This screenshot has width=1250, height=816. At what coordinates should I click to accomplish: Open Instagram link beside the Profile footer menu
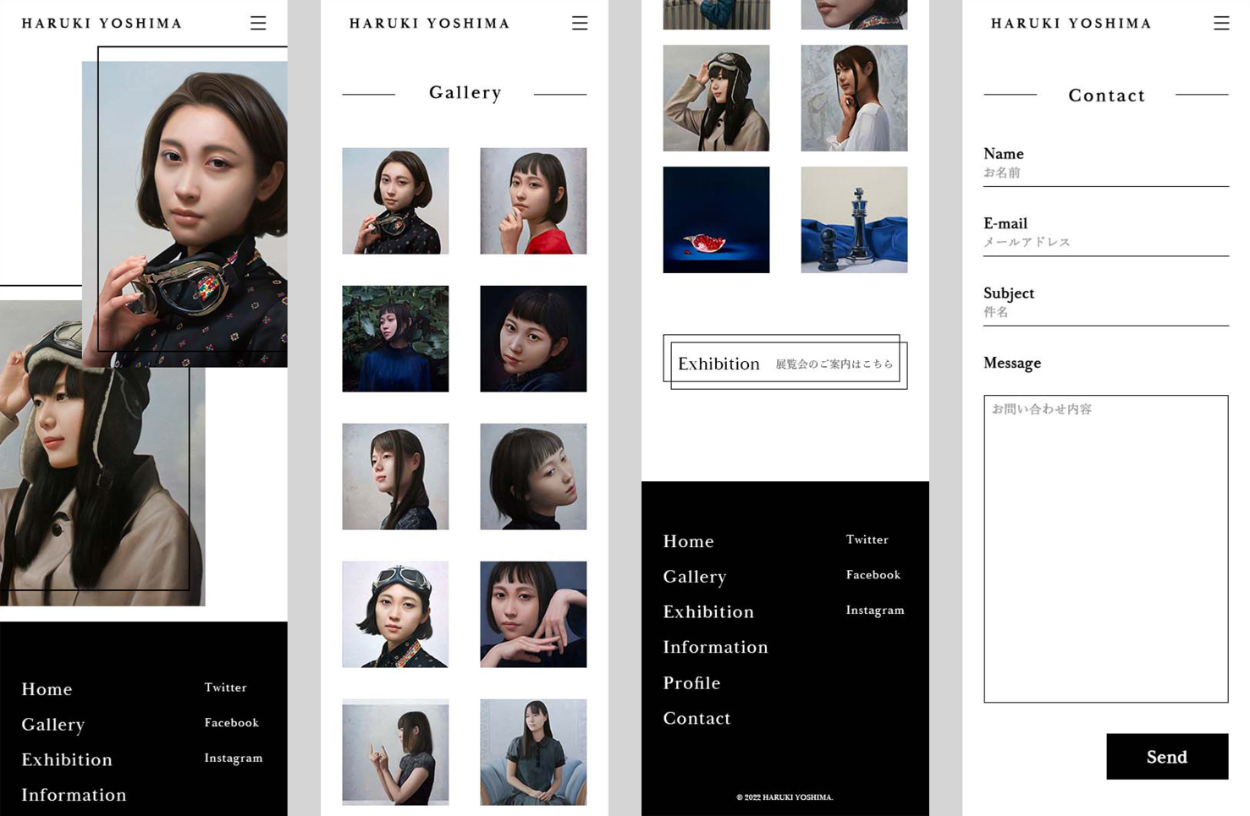(x=874, y=610)
